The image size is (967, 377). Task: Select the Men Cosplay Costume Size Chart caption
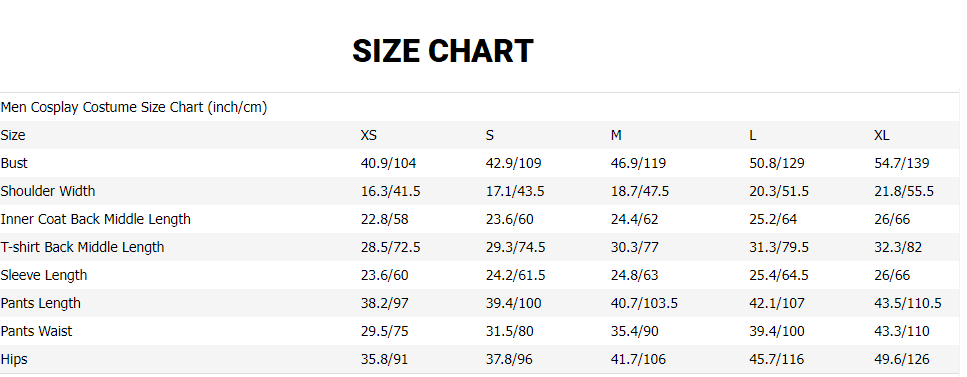(134, 107)
